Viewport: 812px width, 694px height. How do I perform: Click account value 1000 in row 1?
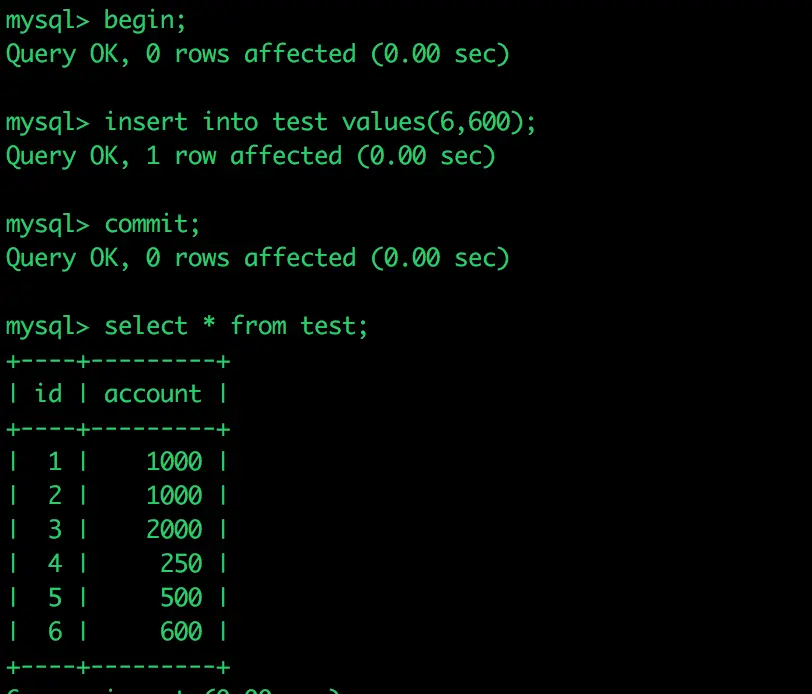point(174,461)
